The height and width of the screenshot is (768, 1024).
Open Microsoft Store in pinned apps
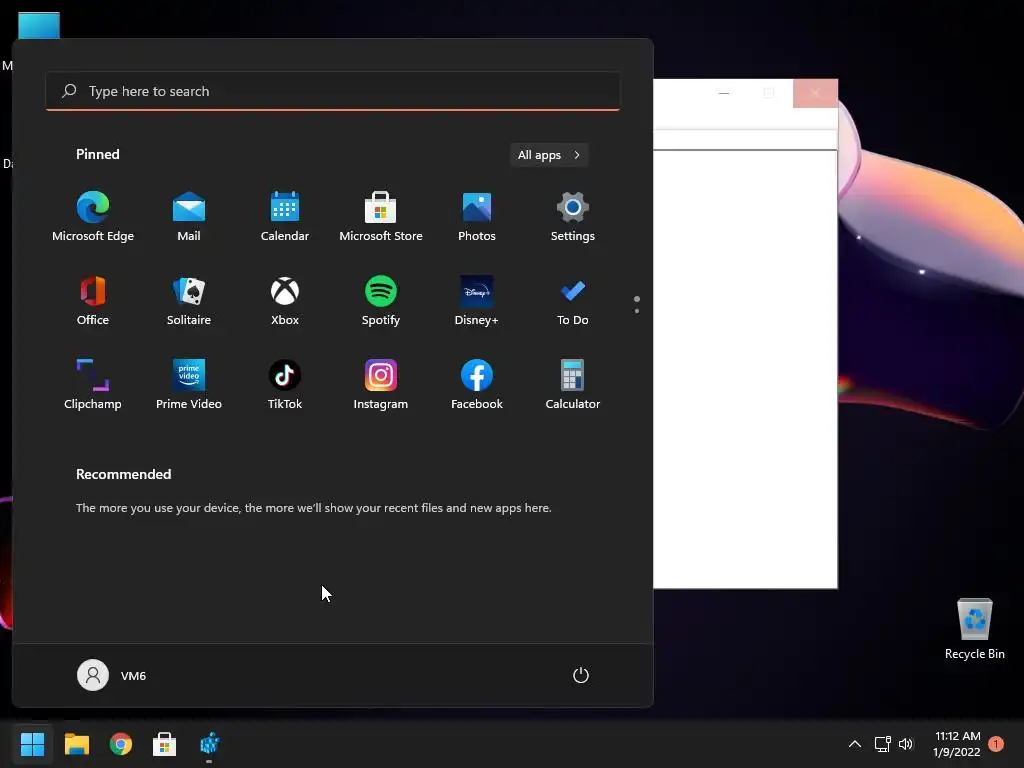point(381,217)
